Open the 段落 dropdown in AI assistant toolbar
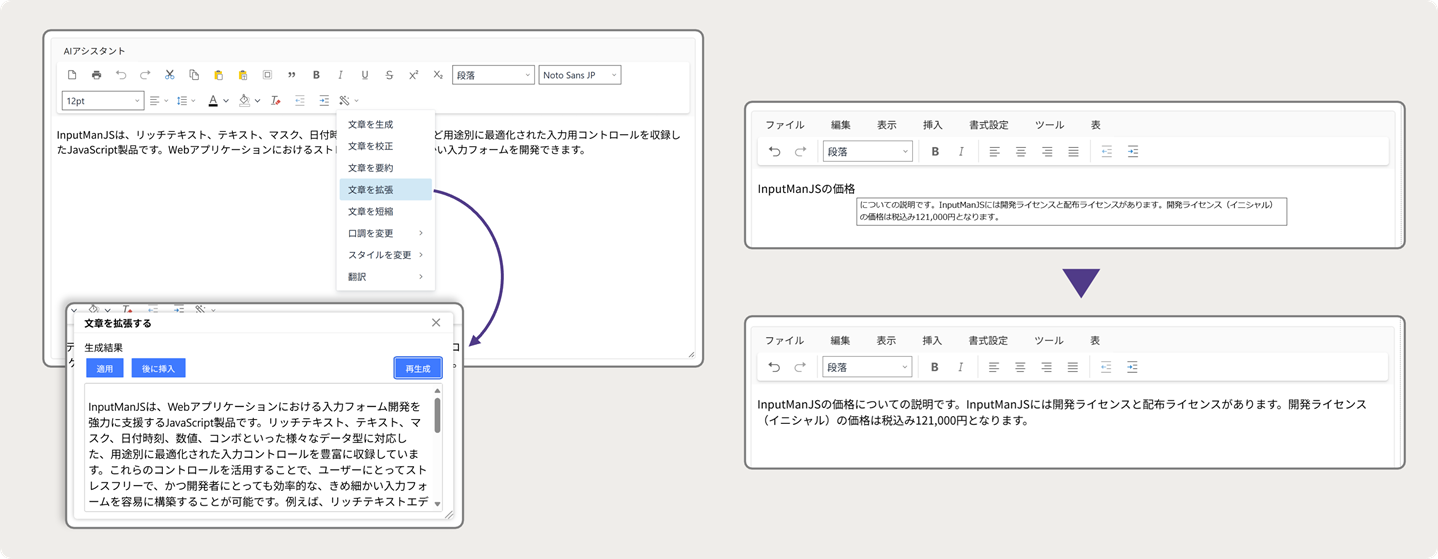 493,75
